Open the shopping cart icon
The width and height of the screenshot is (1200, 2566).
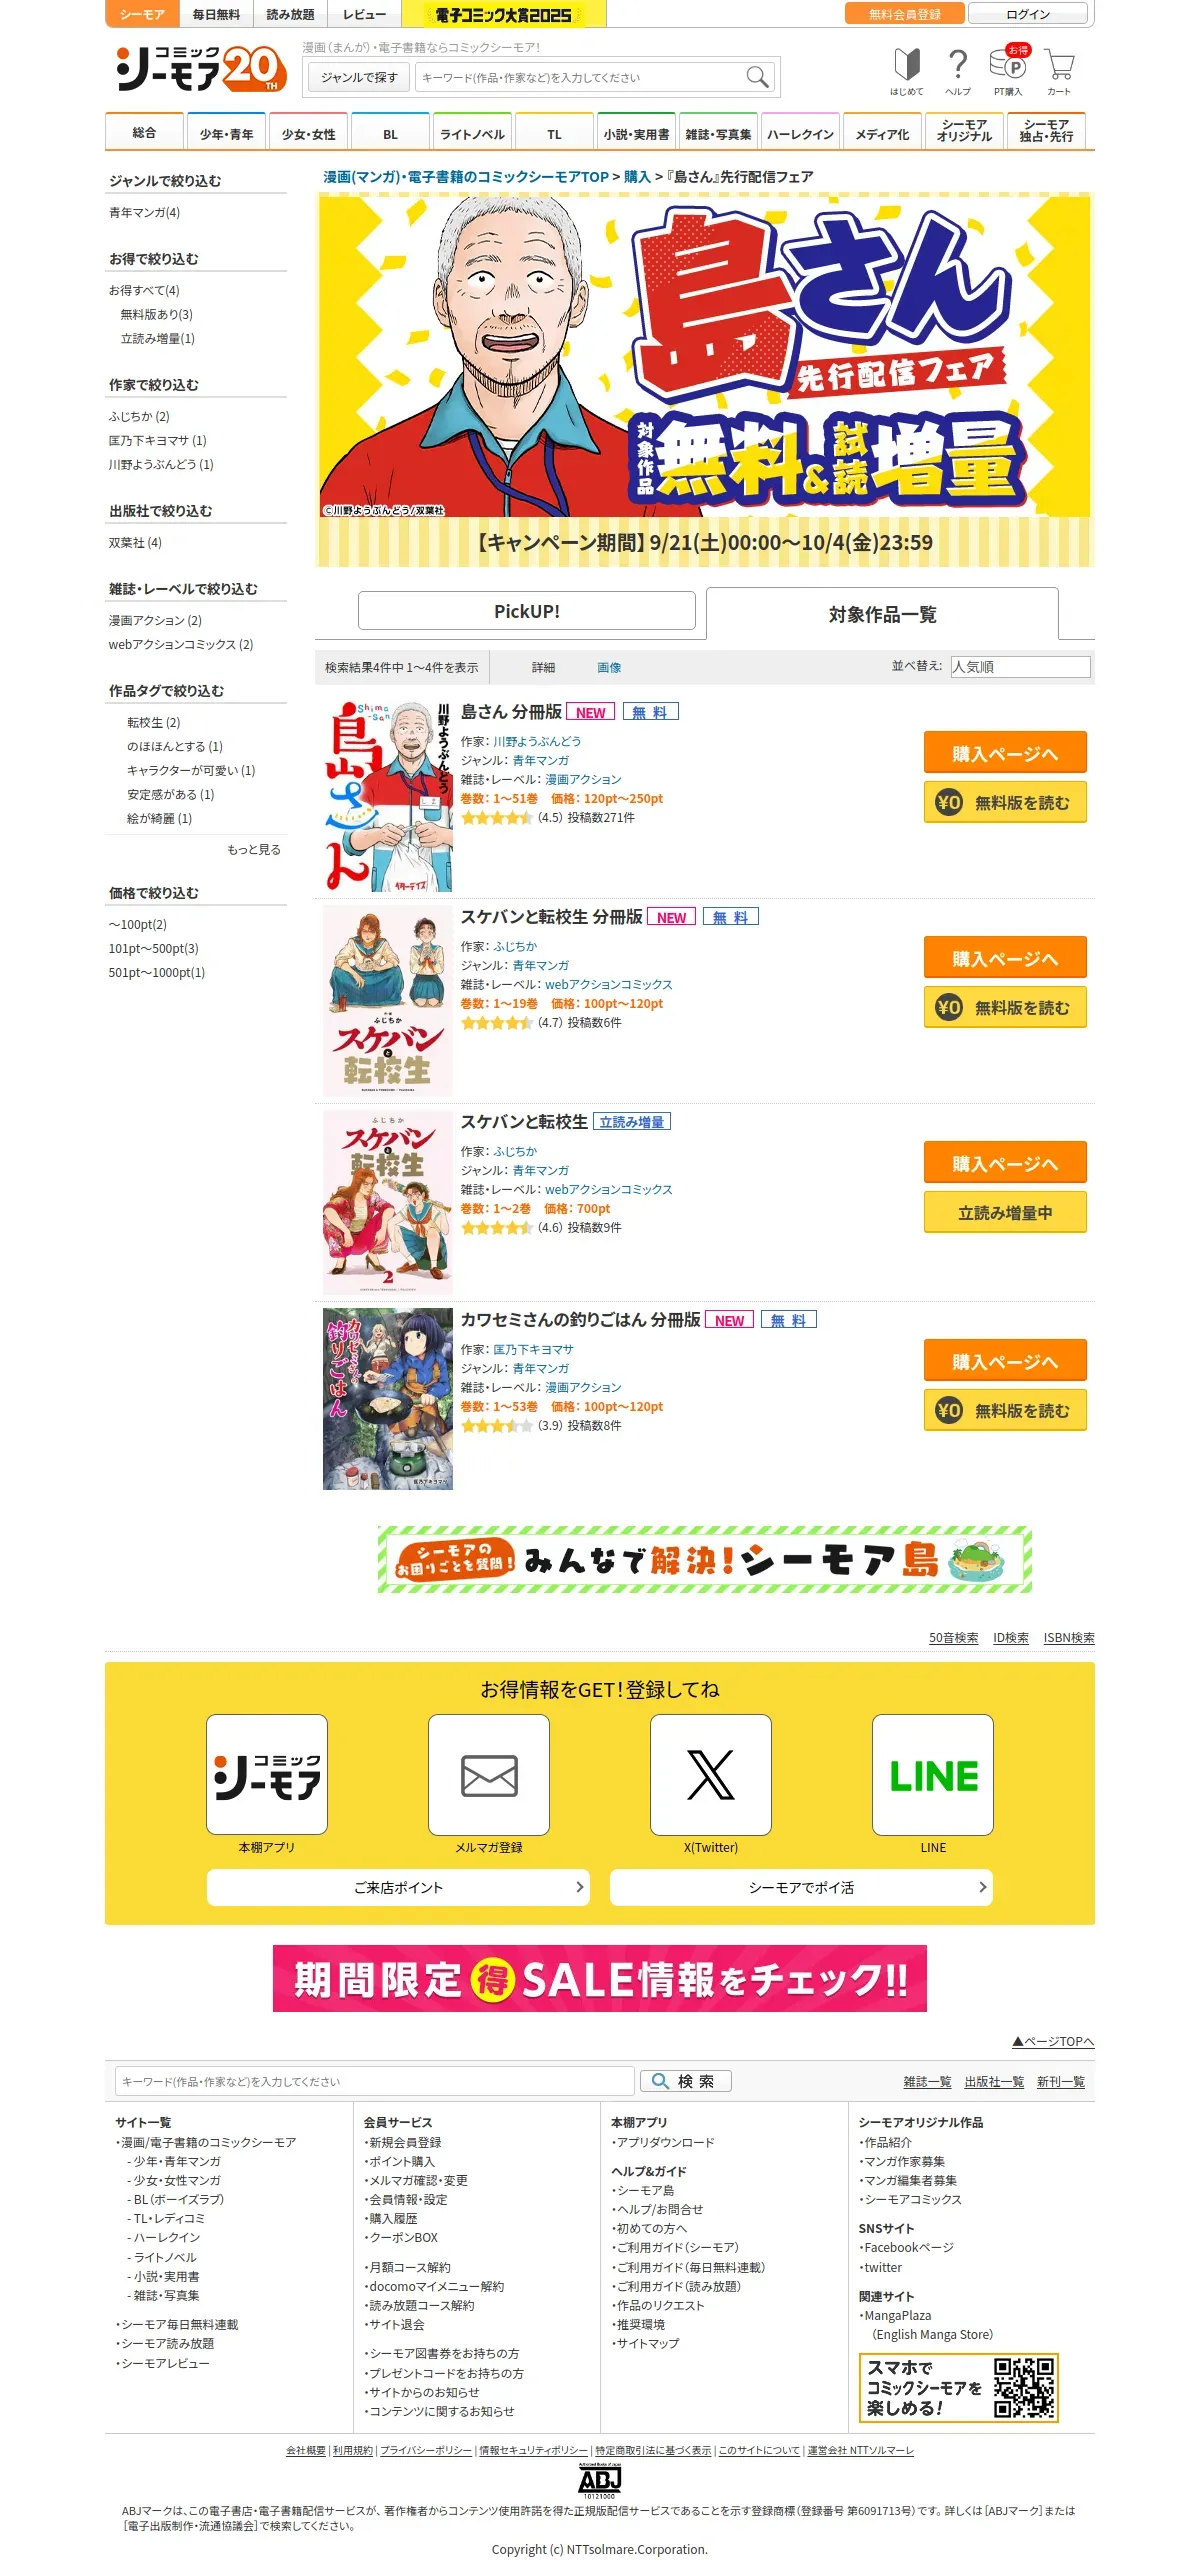[x=1059, y=72]
